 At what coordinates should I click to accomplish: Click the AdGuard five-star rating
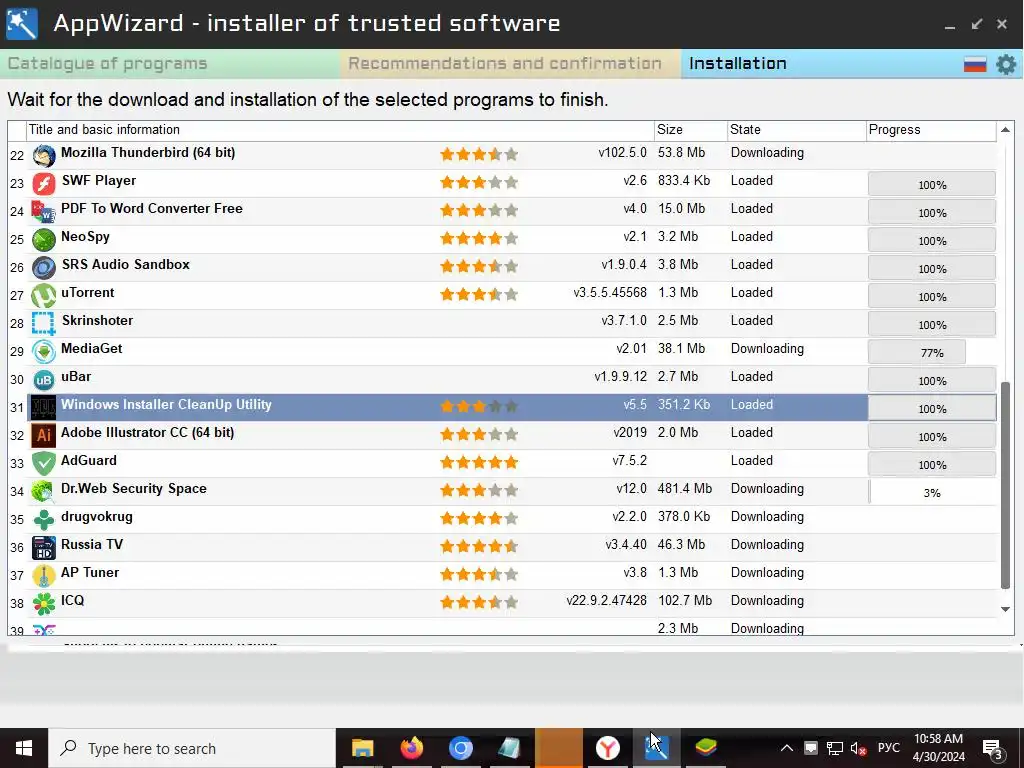point(479,462)
